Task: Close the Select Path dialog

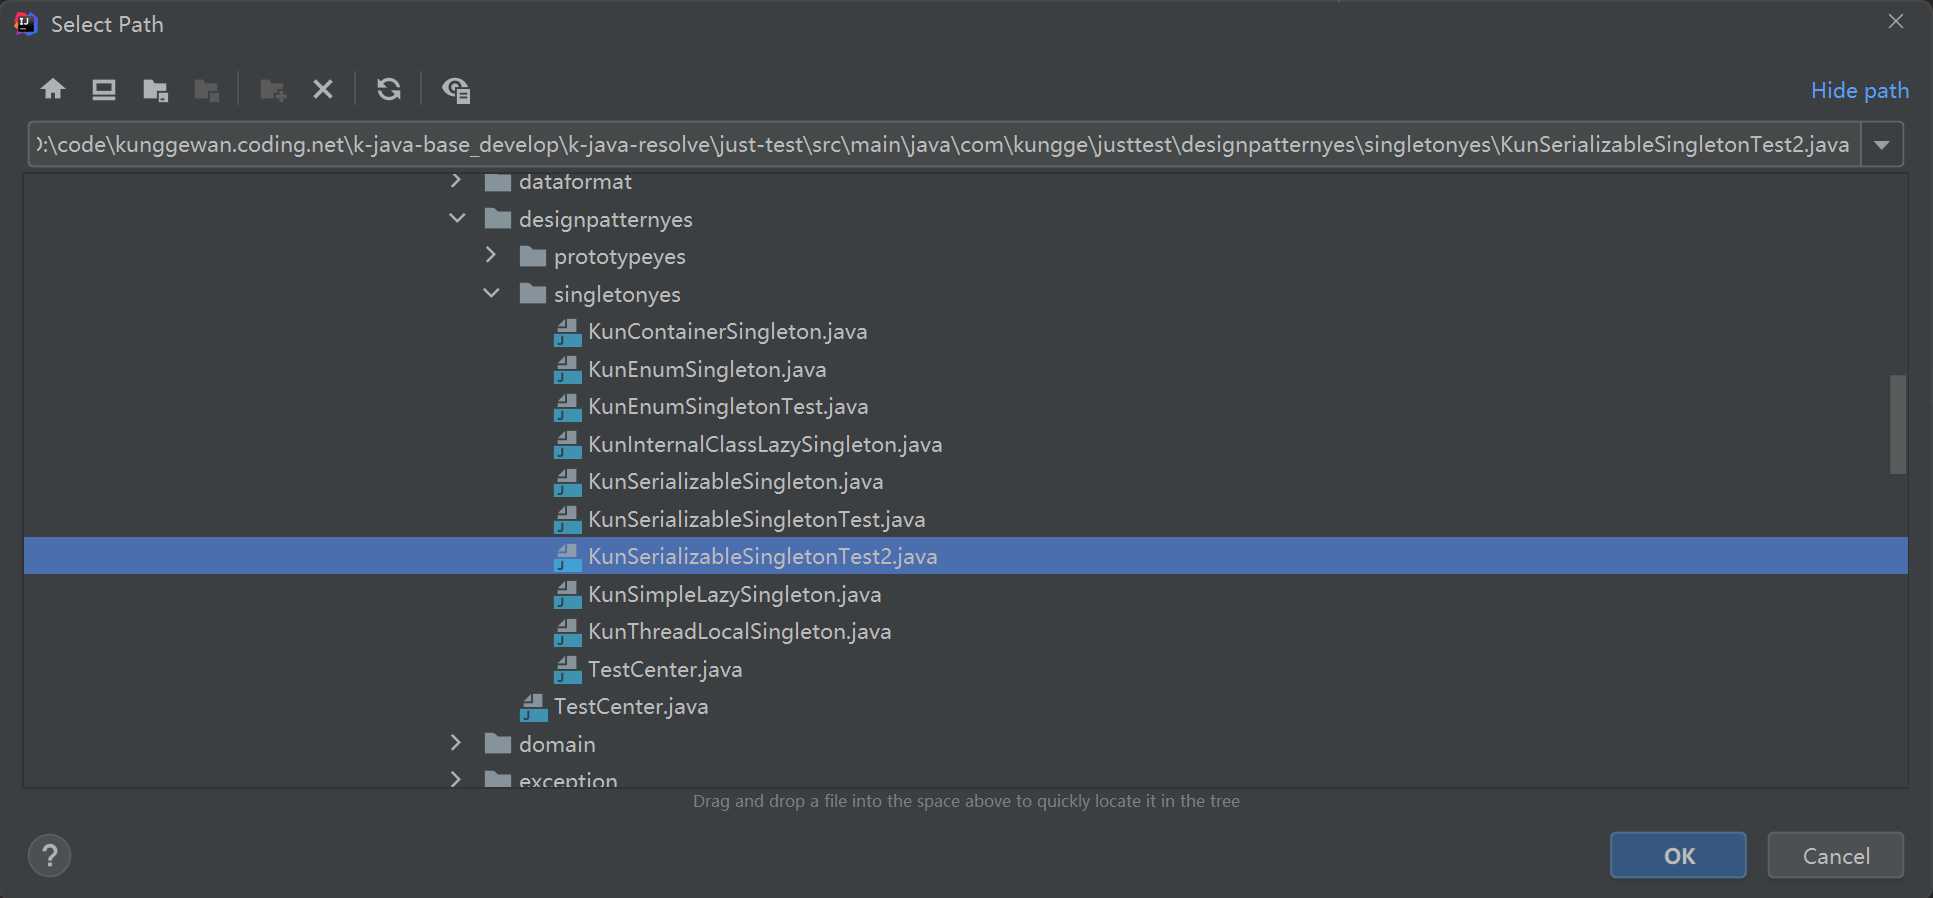Action: tap(1895, 21)
